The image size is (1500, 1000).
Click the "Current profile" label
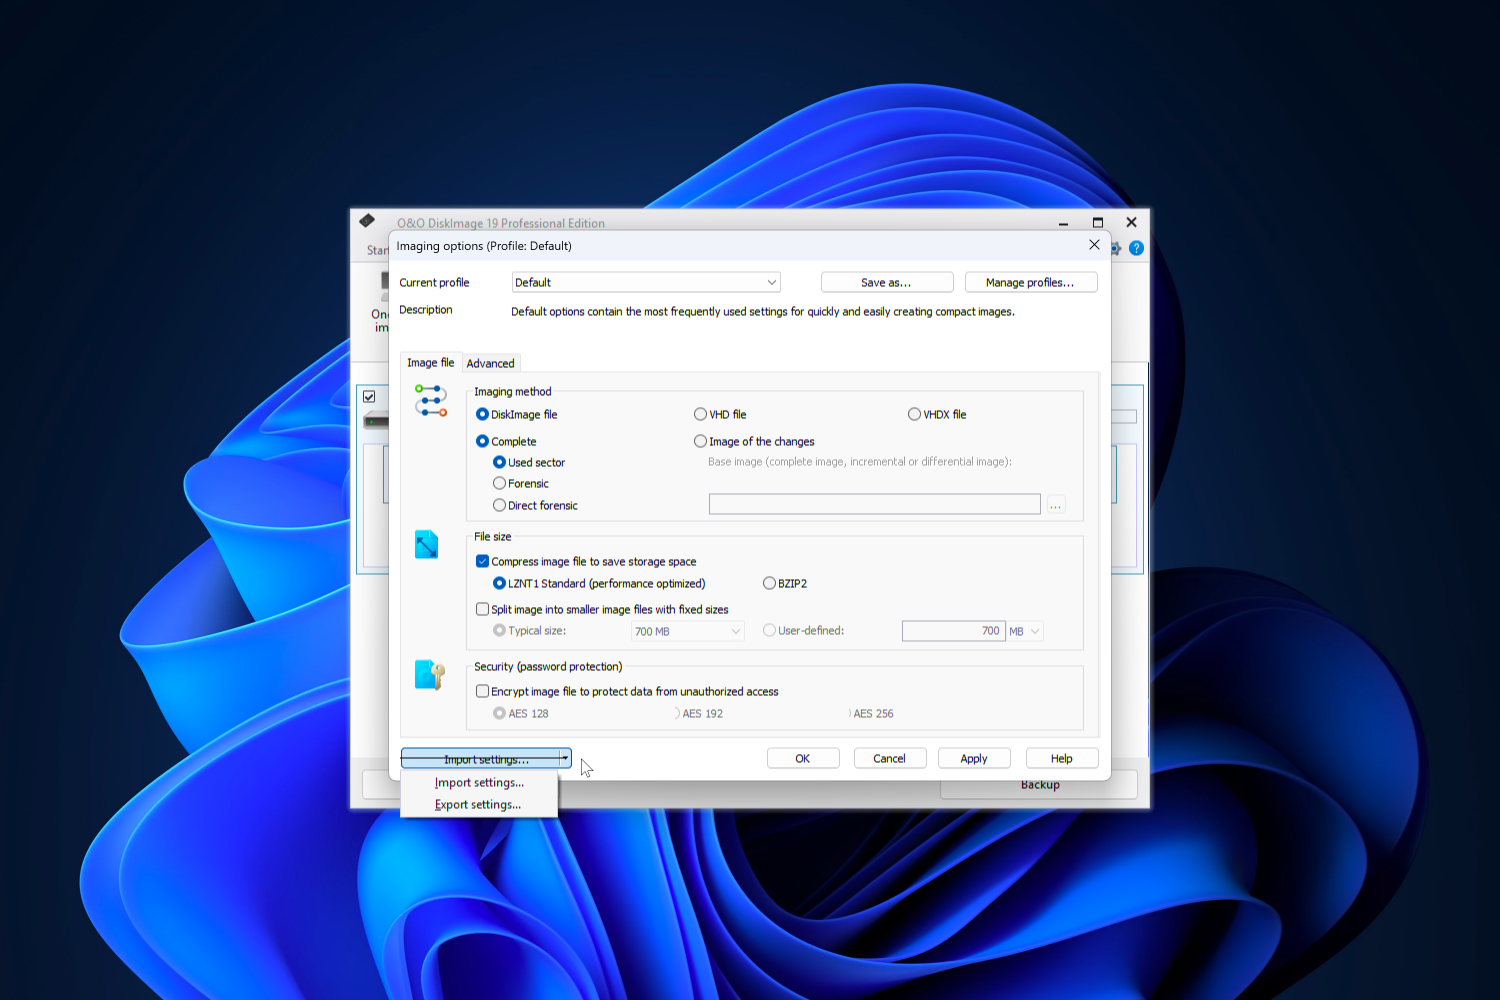click(434, 283)
